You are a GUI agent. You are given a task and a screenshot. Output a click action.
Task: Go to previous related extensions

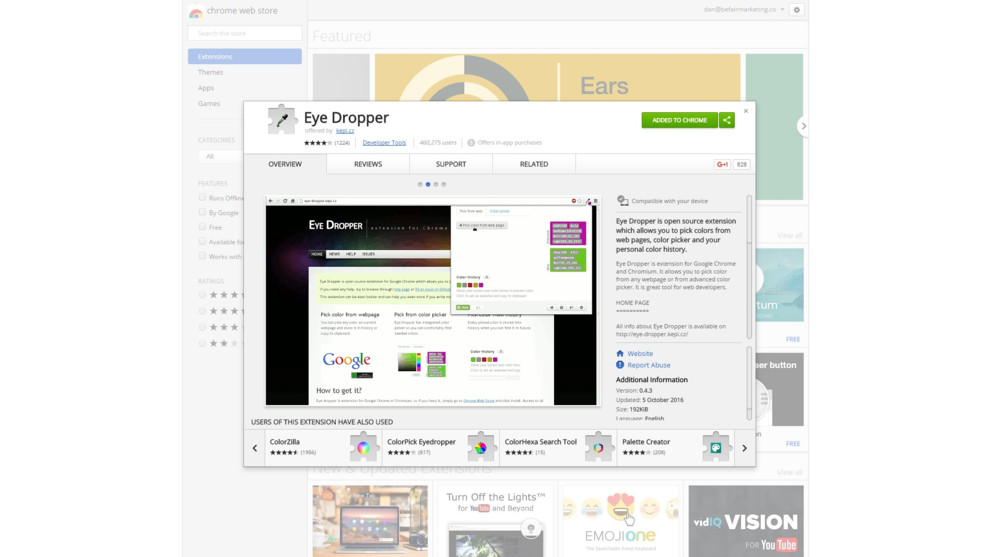click(255, 448)
